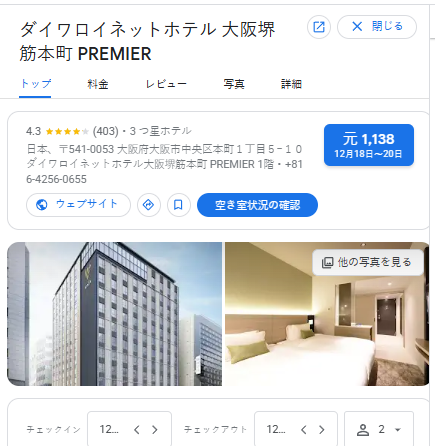Click 他の写真を見る button
Image resolution: width=435 pixels, height=446 pixels.
(368, 262)
